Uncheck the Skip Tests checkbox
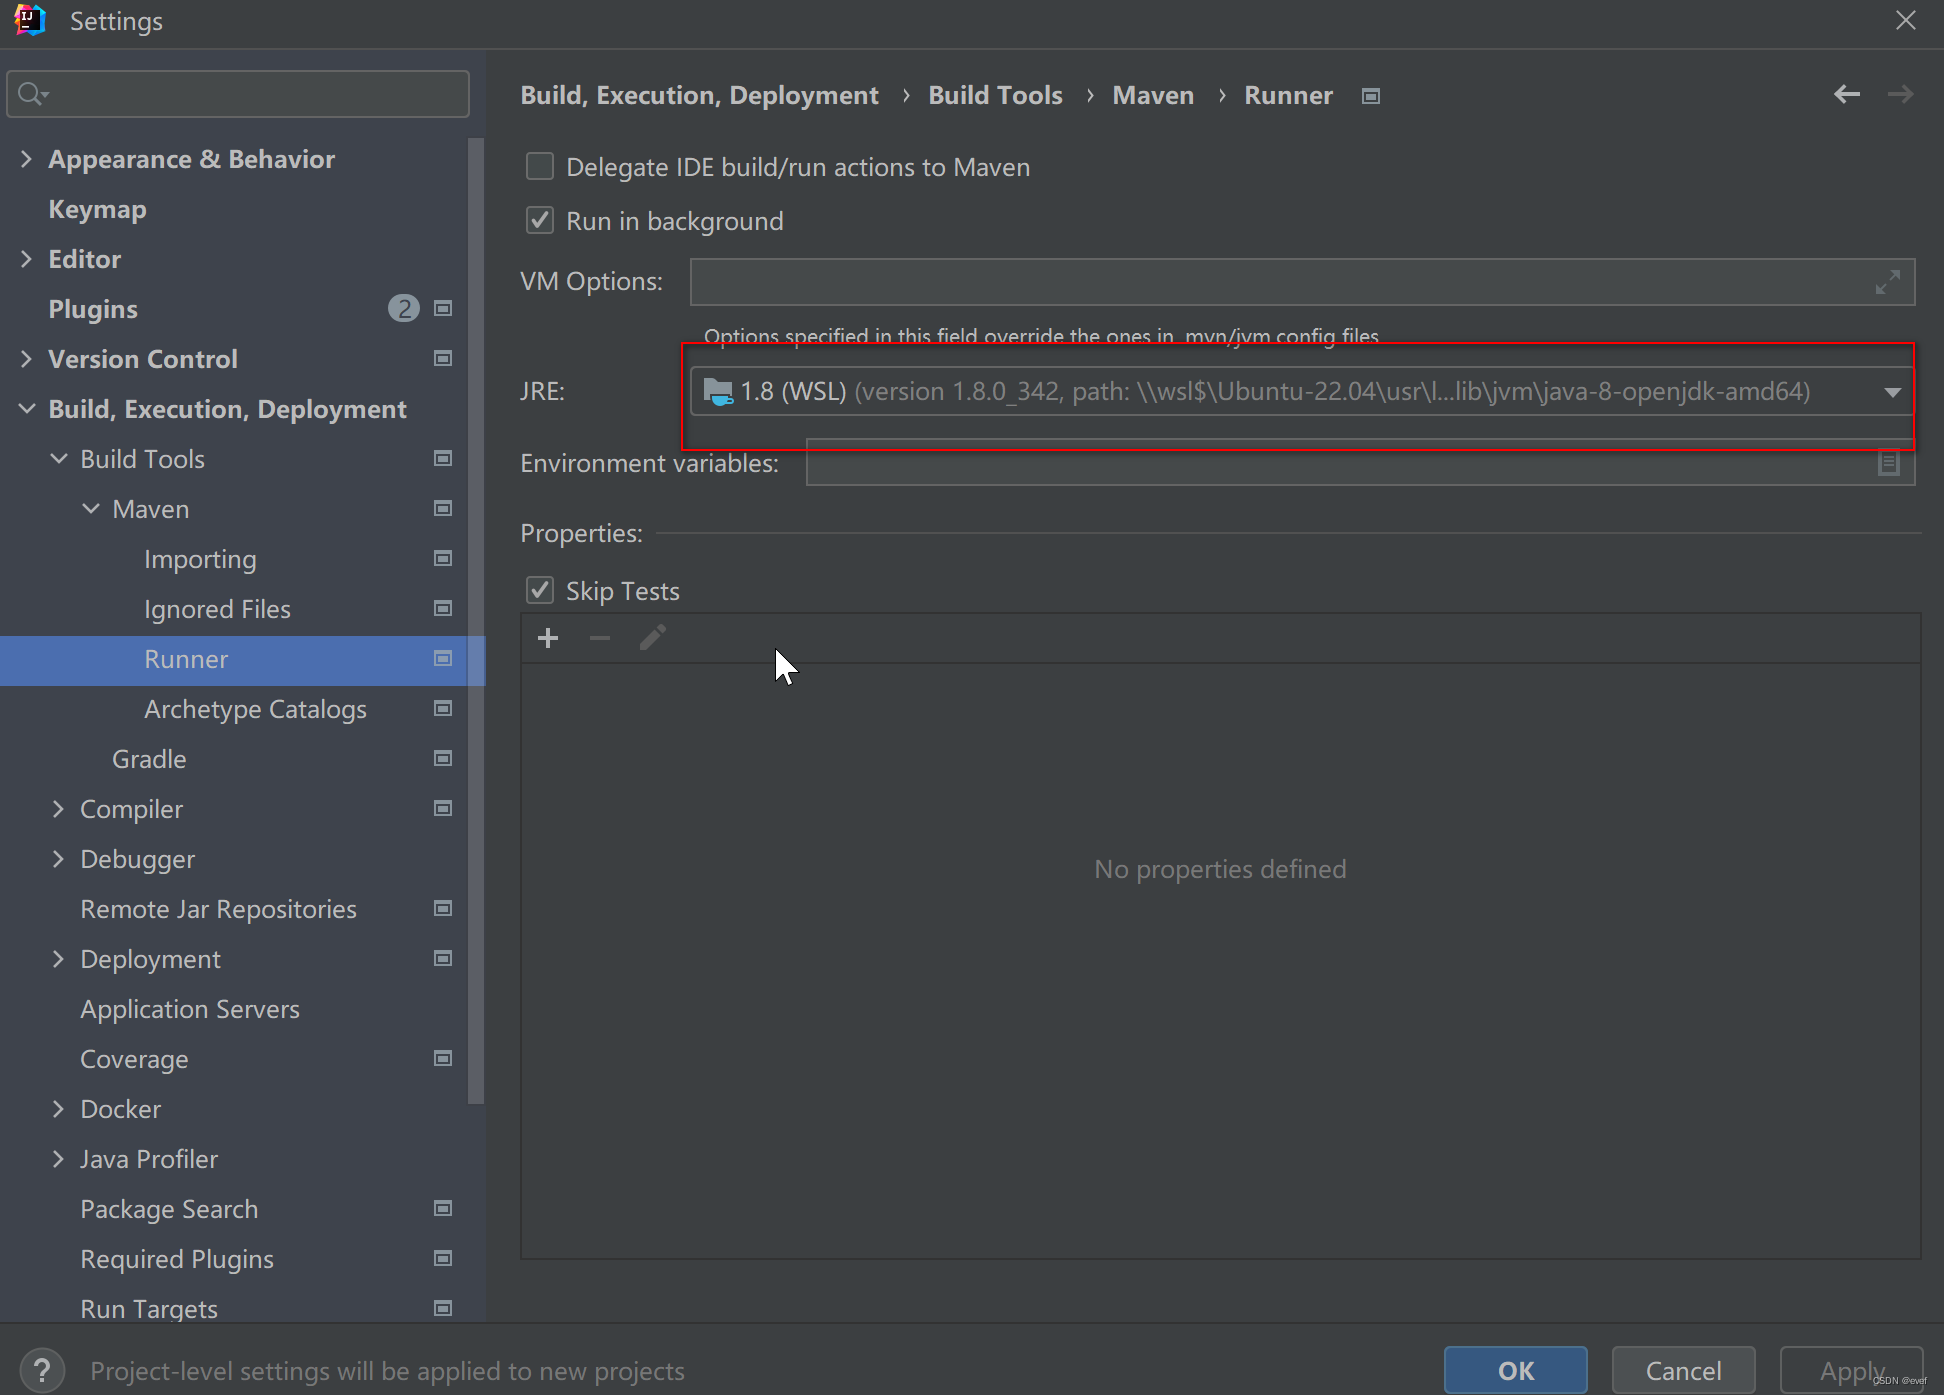 tap(540, 590)
